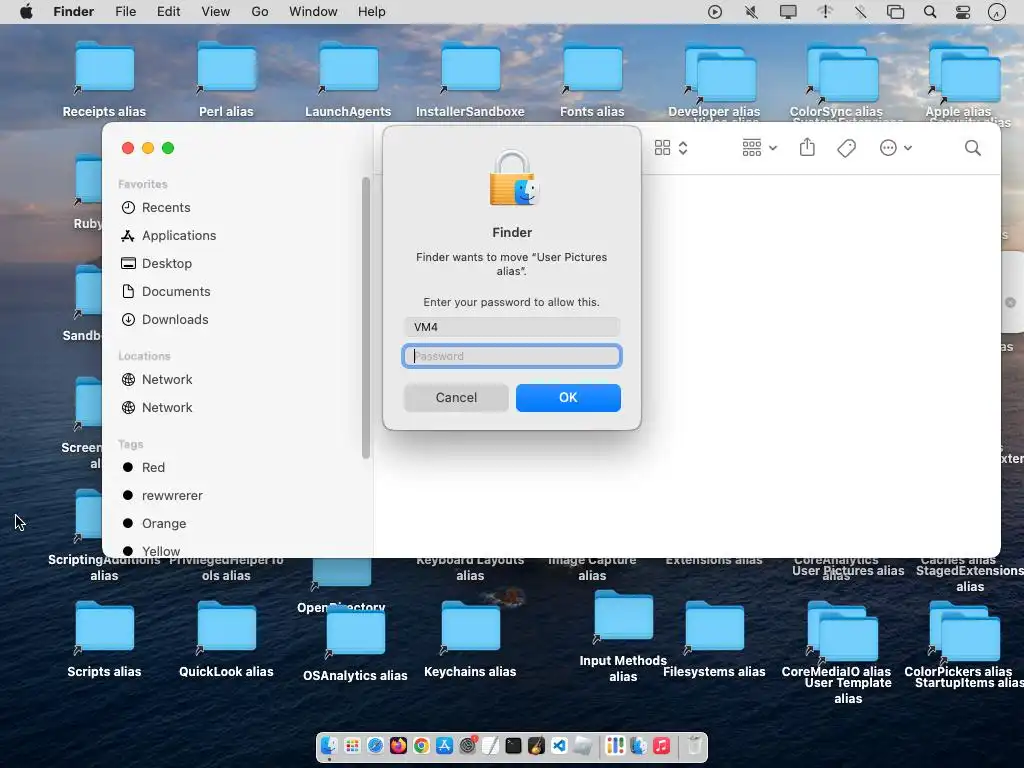Image resolution: width=1024 pixels, height=768 pixels.
Task: Open the Edit menu
Action: click(x=168, y=12)
